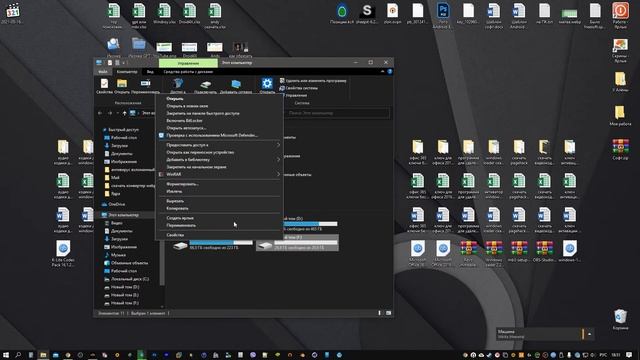
Task: Collapse the ribbon with the arrow
Action: click(382, 71)
